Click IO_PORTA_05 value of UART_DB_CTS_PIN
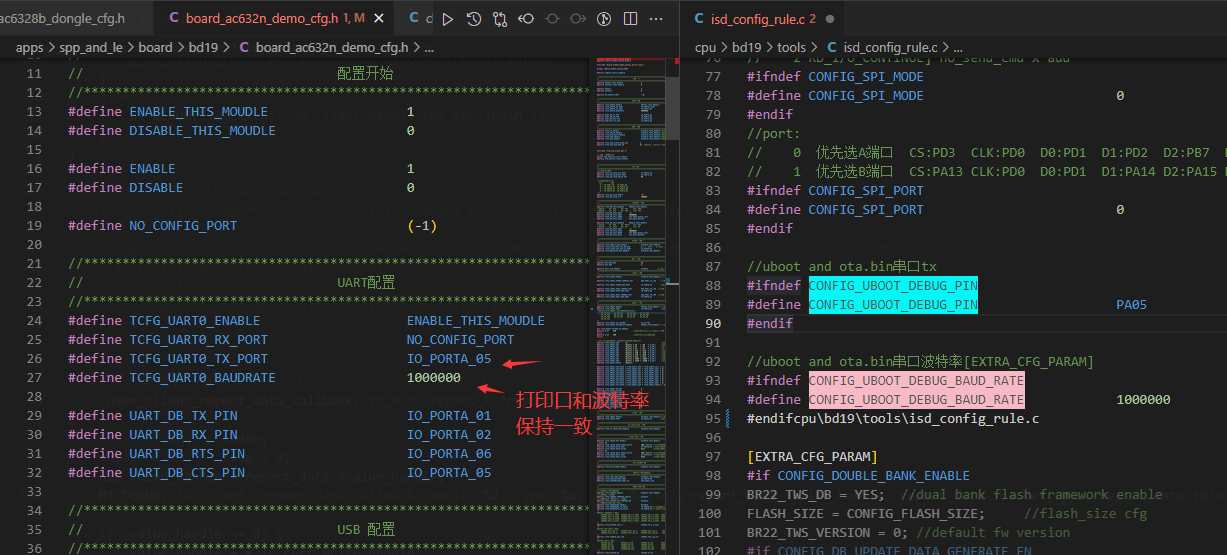Viewport: 1227px width, 555px height. tap(449, 472)
